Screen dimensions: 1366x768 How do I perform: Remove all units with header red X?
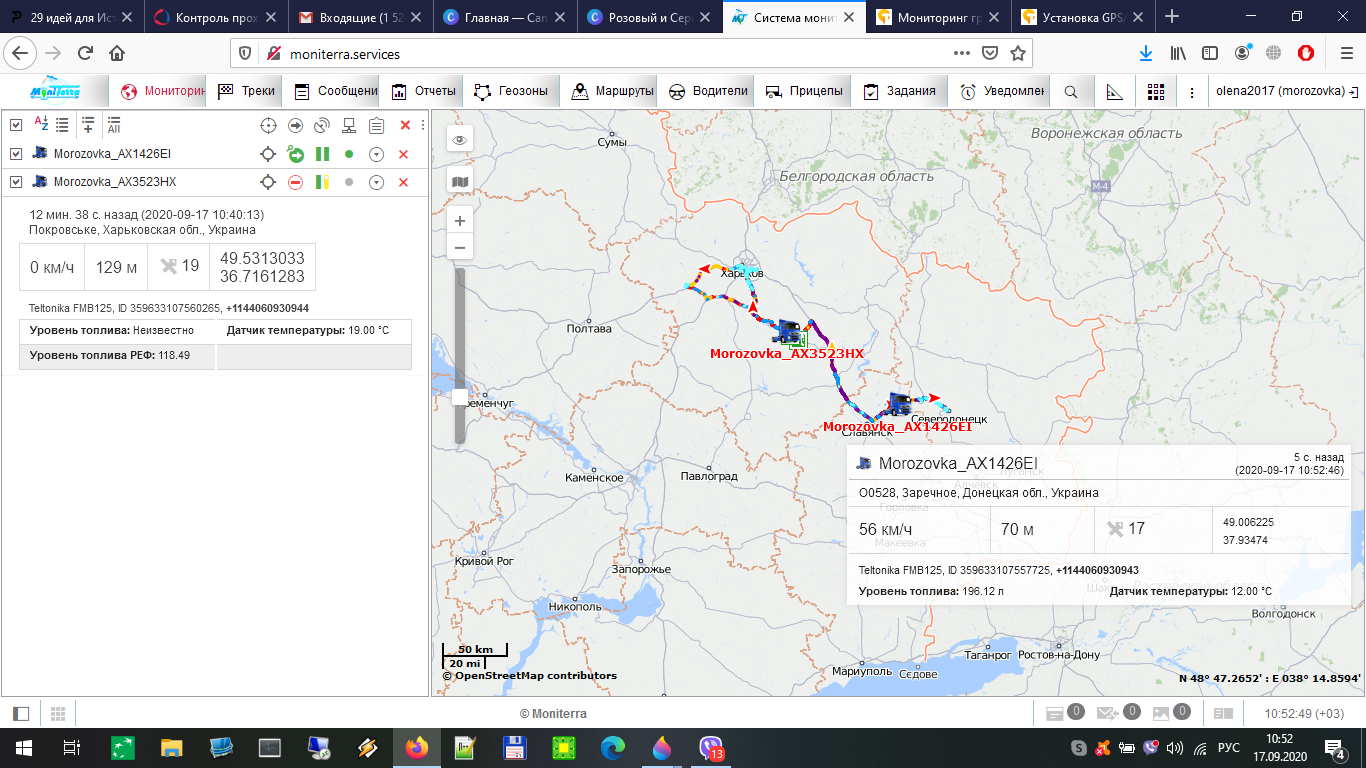click(x=405, y=125)
